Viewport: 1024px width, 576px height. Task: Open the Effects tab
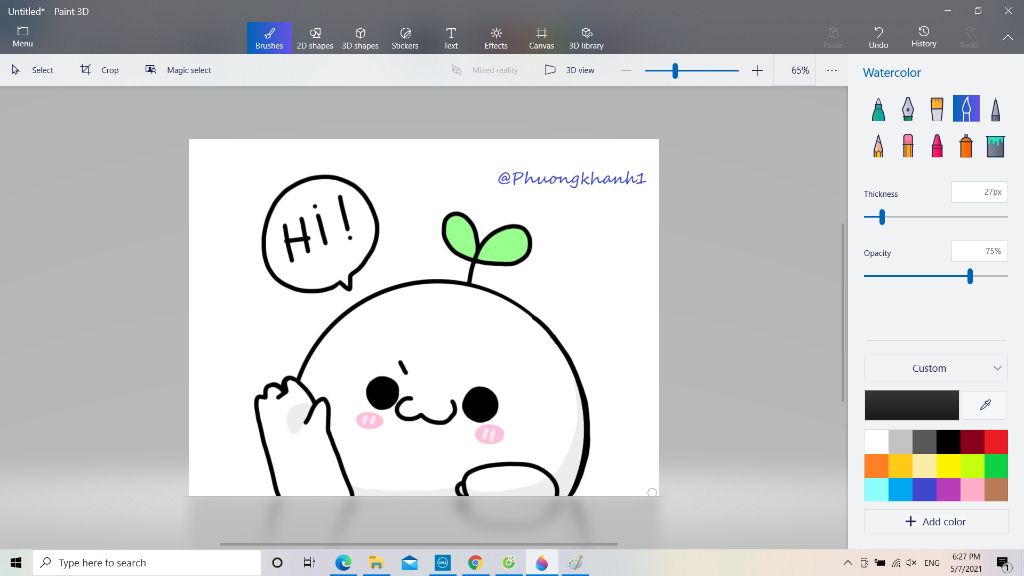(496, 37)
